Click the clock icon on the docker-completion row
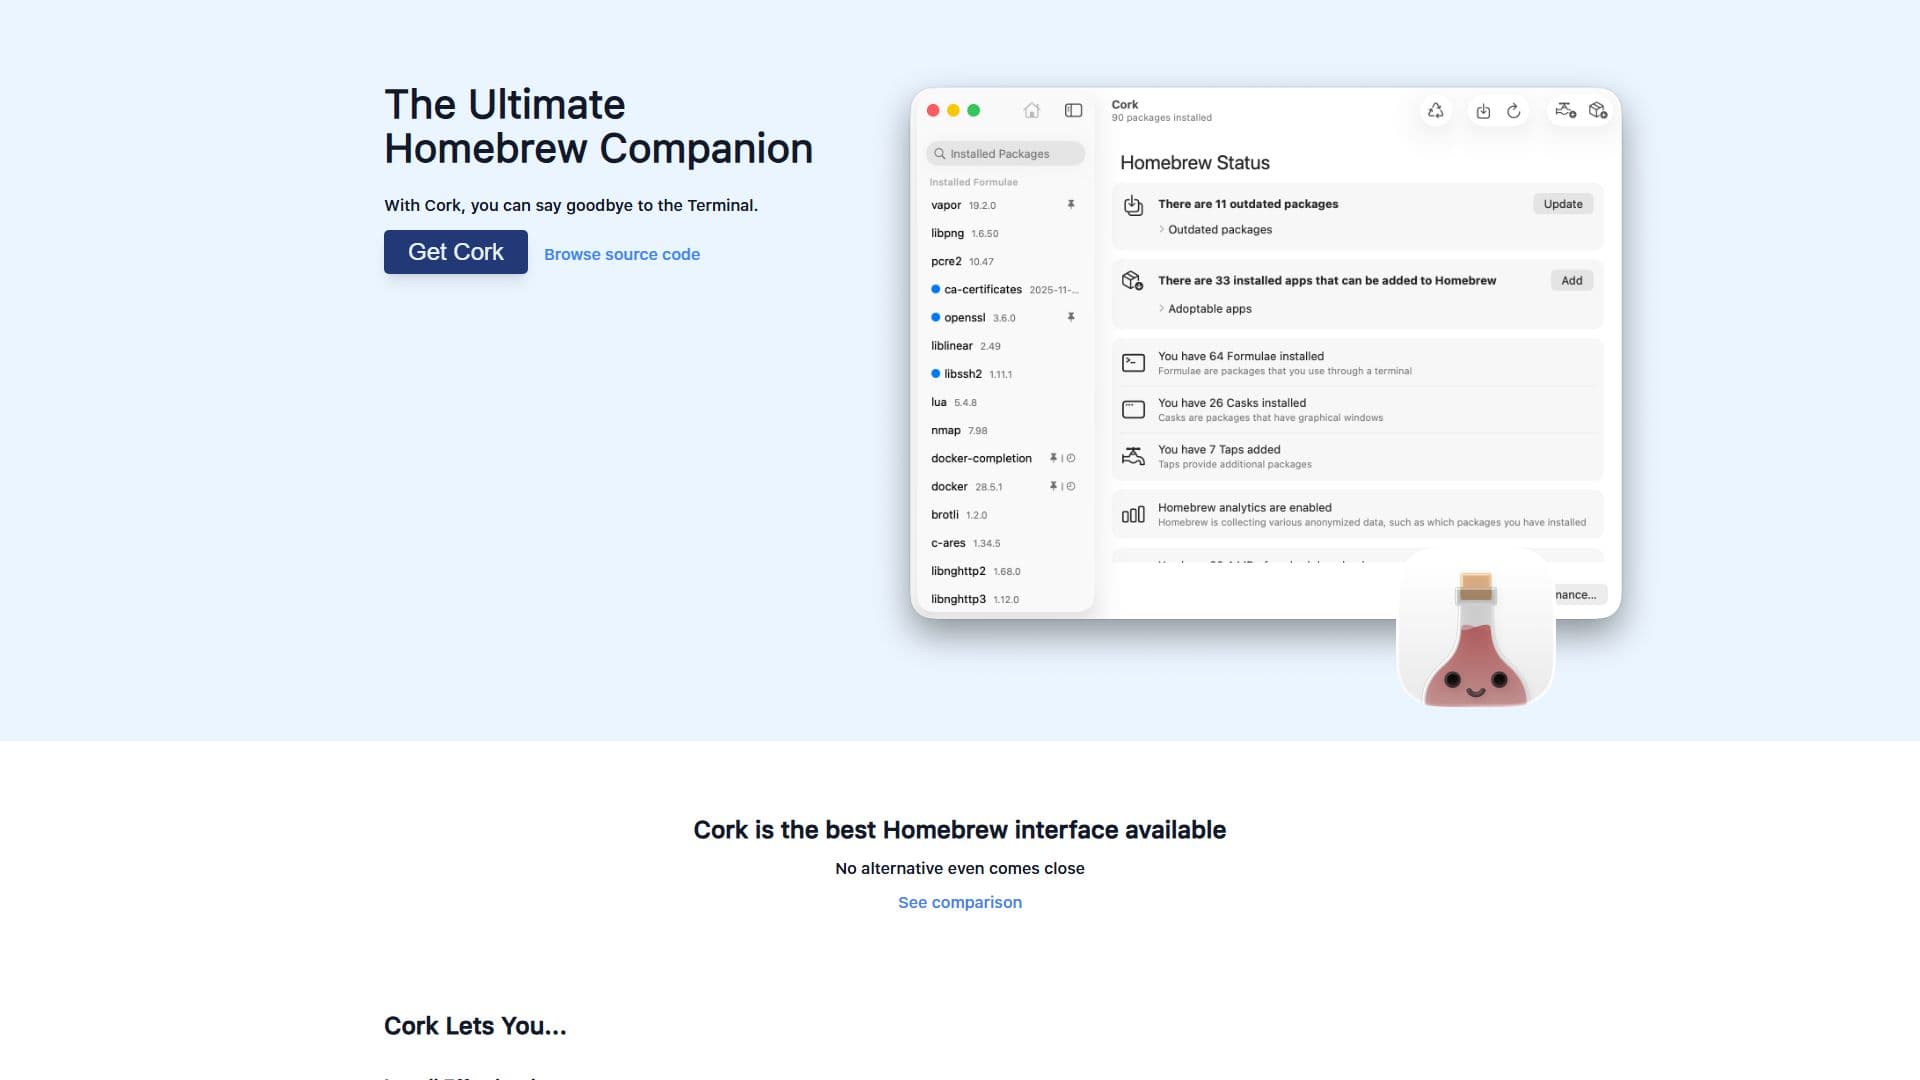The height and width of the screenshot is (1080, 1920). point(1071,458)
